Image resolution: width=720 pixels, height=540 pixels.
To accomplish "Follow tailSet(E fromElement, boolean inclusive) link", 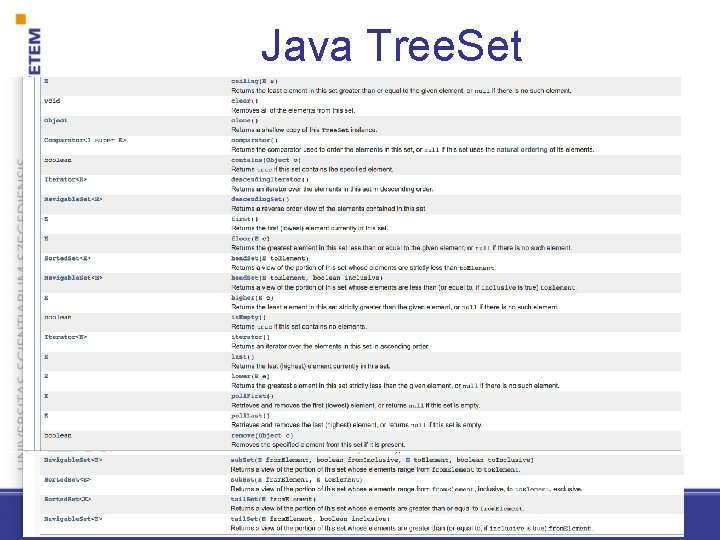I will [310, 519].
